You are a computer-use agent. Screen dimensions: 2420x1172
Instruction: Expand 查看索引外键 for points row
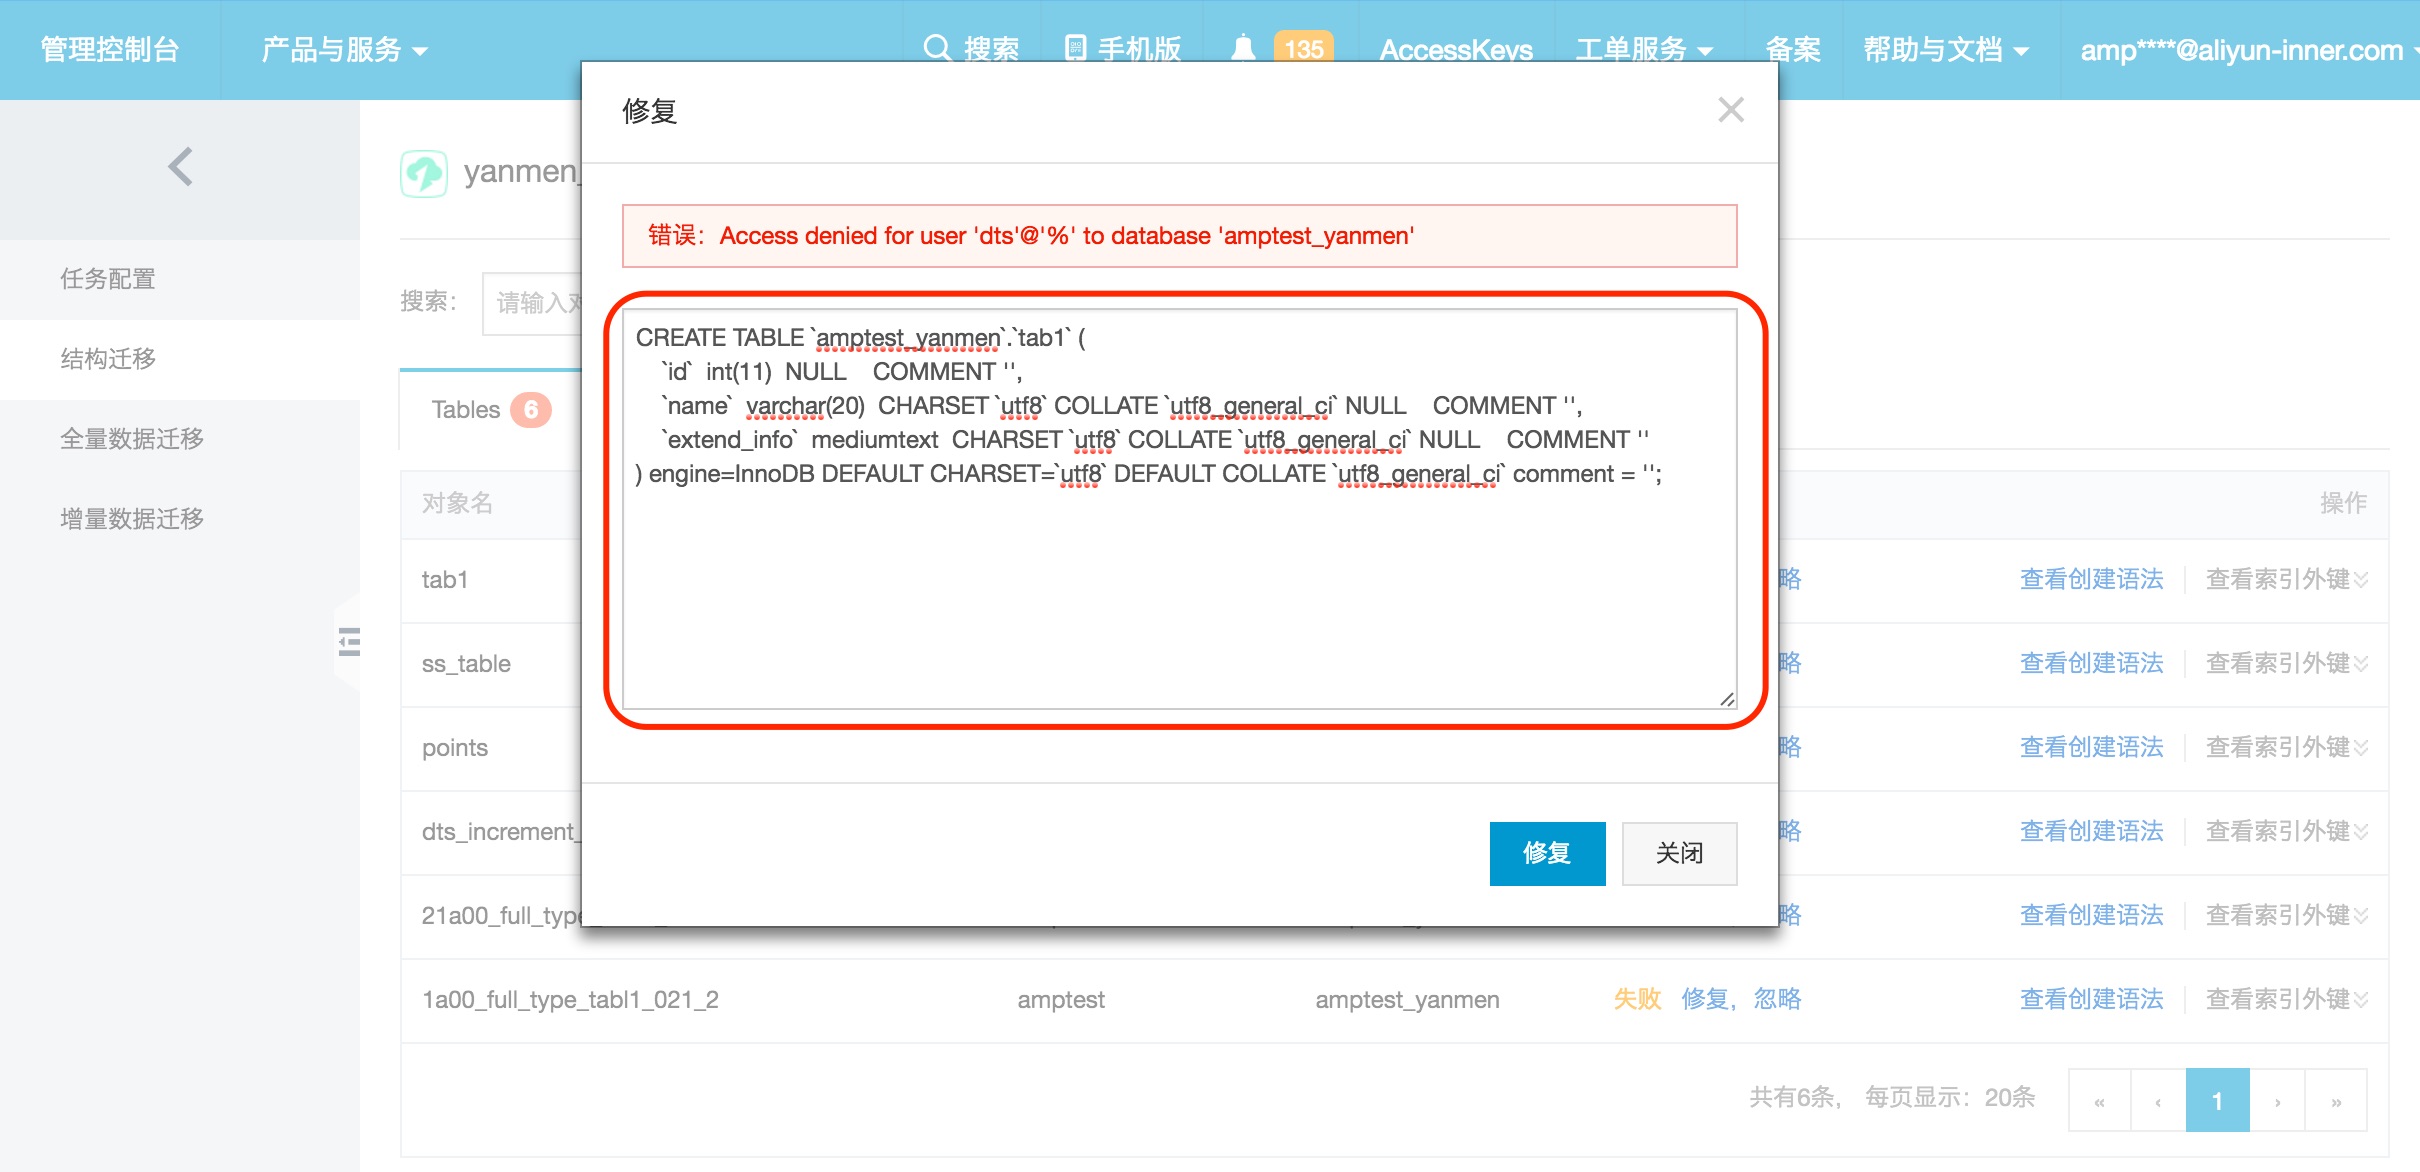(2287, 747)
